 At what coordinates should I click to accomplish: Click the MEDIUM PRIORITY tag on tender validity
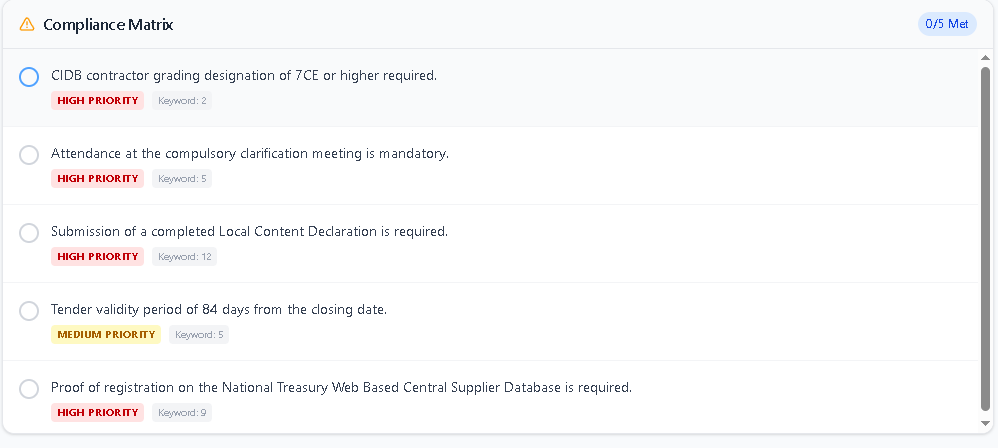(x=106, y=335)
